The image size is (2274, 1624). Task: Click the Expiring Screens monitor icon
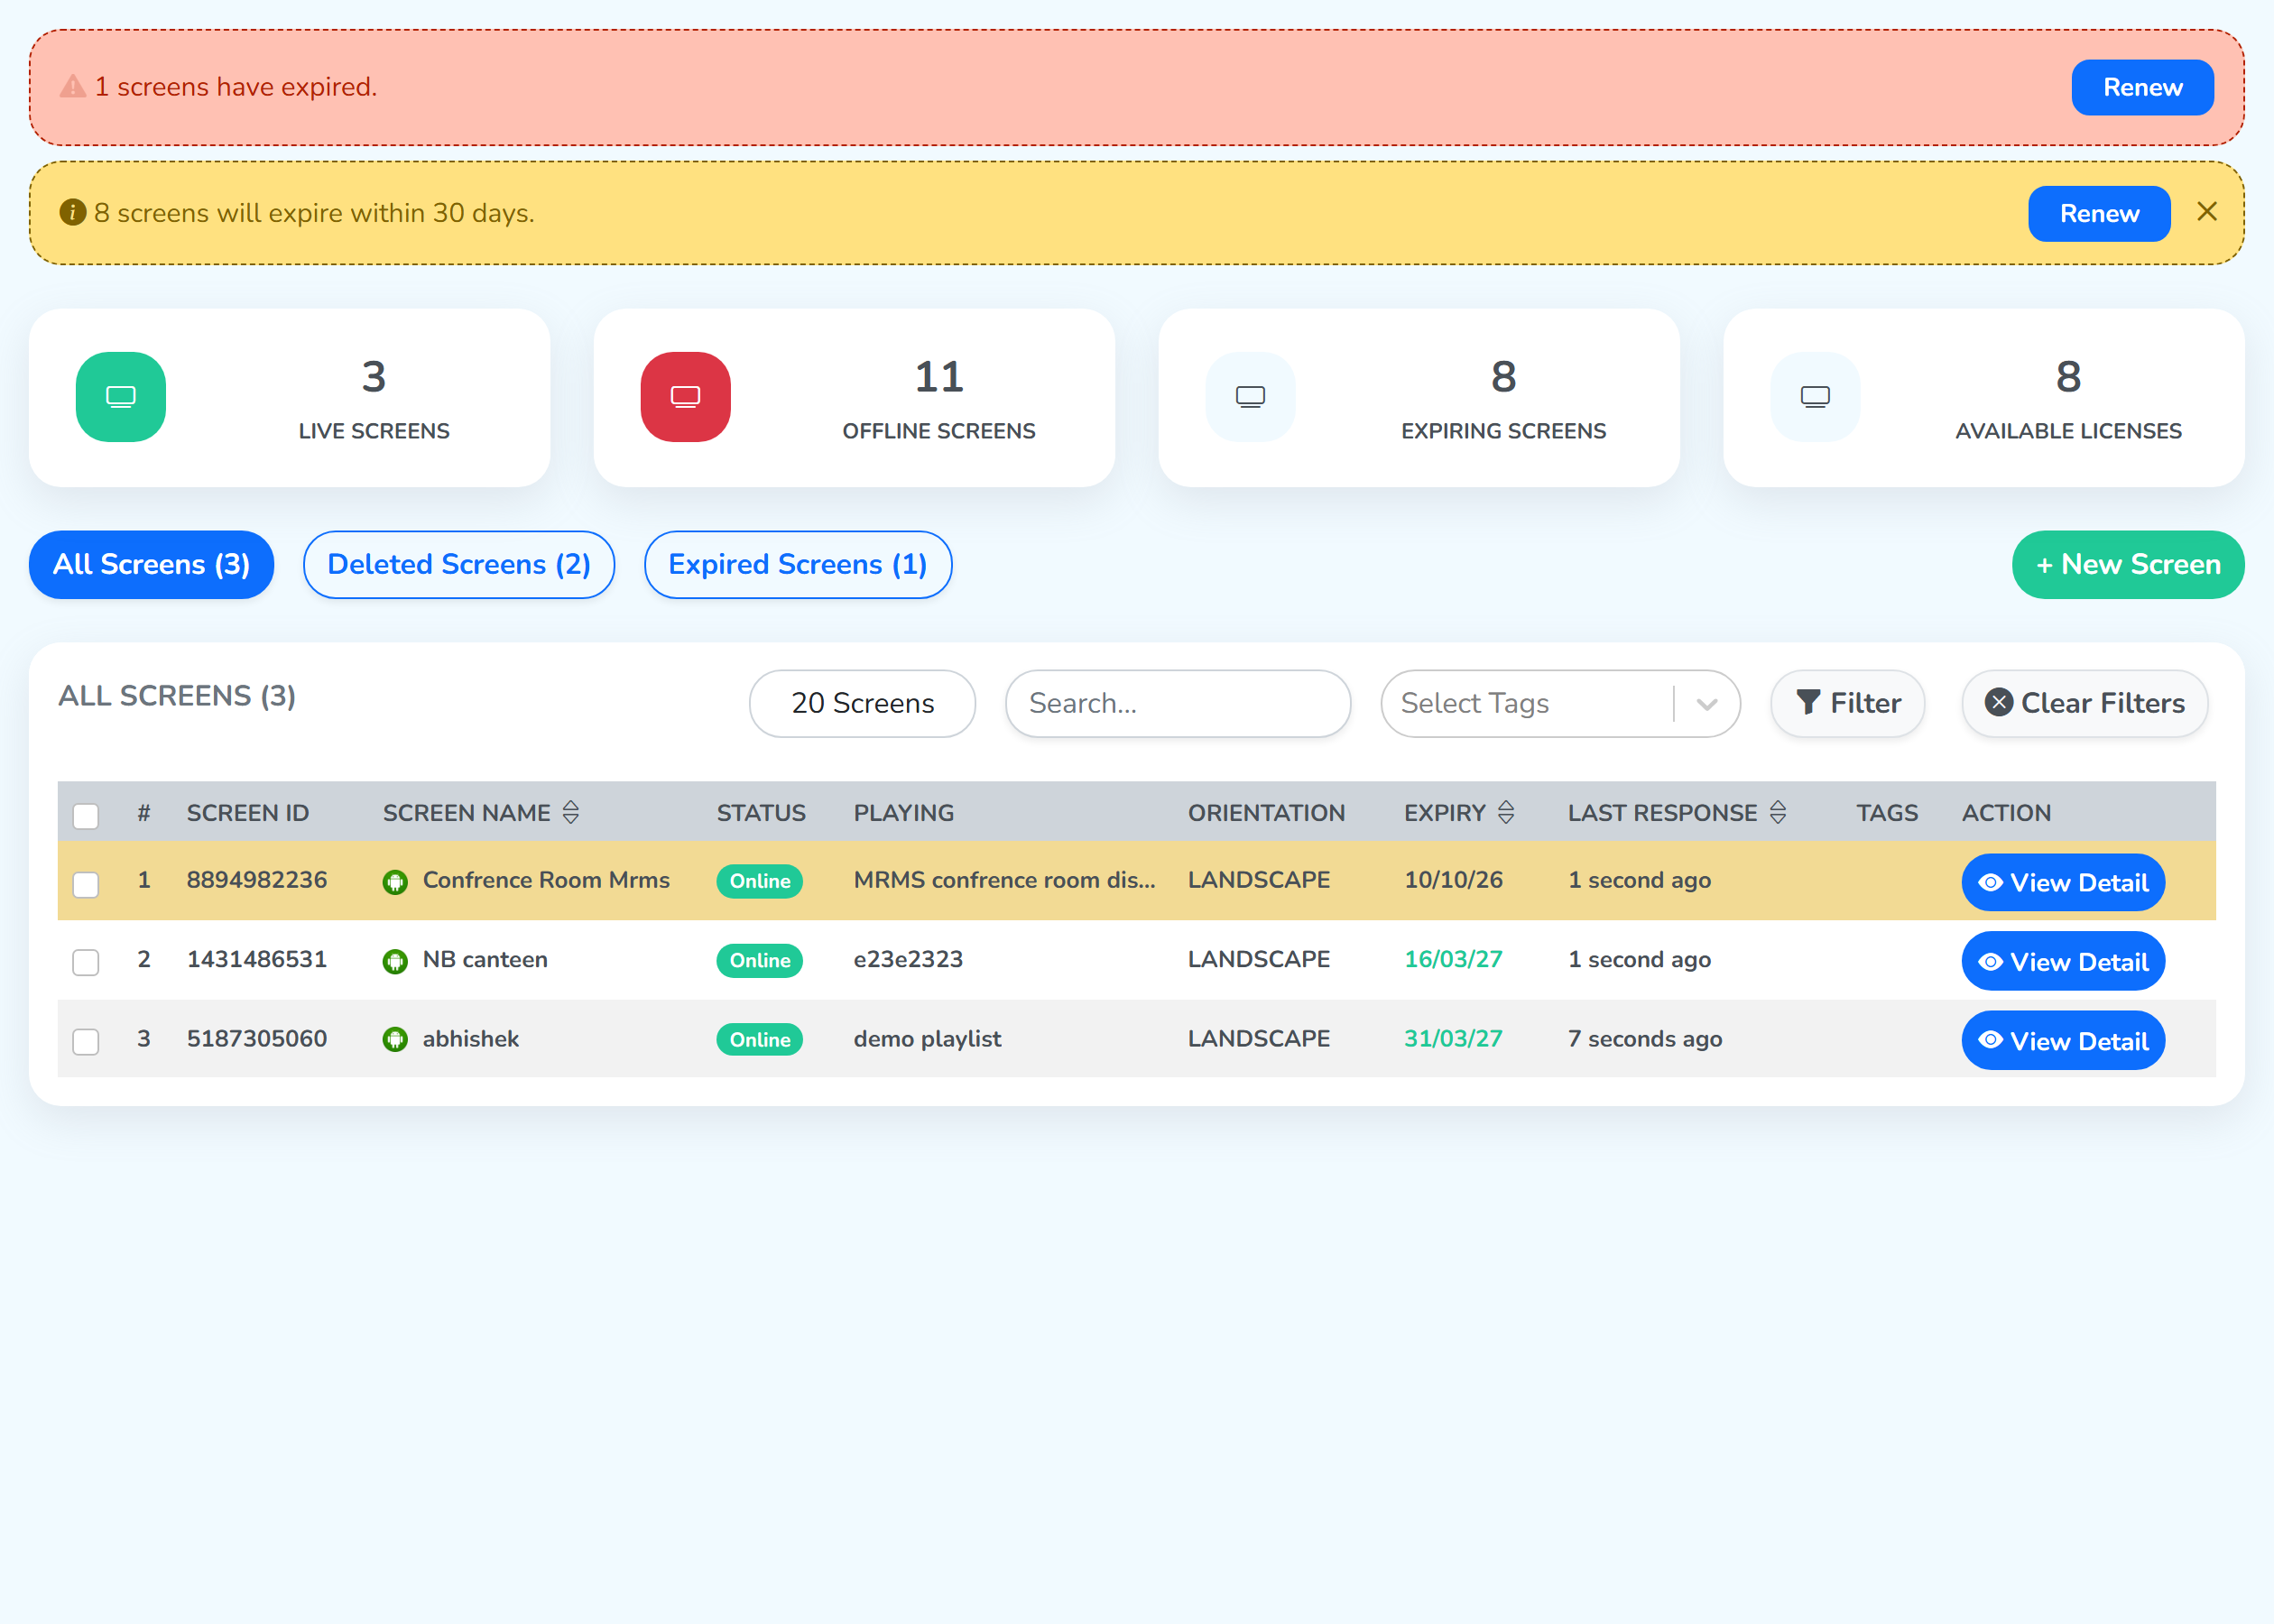tap(1250, 397)
